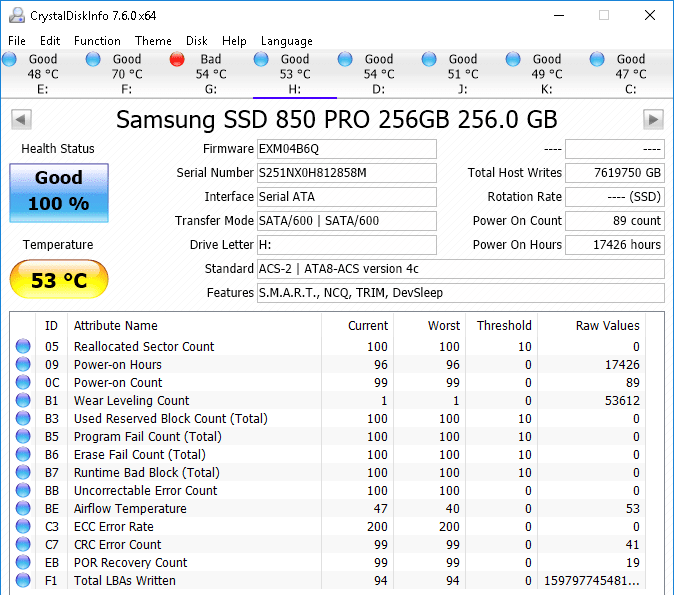
Task: Click the 'Good 70 °C' text for drive F:
Action: point(127,66)
